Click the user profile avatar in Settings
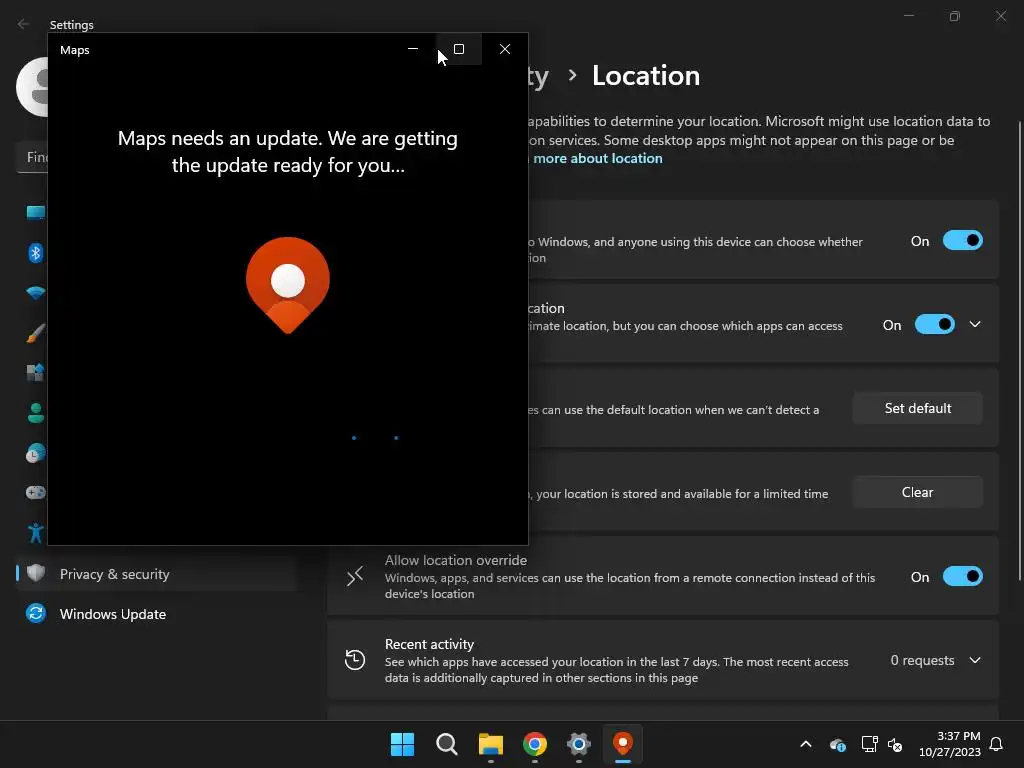The width and height of the screenshot is (1024, 768). pyautogui.click(x=33, y=87)
